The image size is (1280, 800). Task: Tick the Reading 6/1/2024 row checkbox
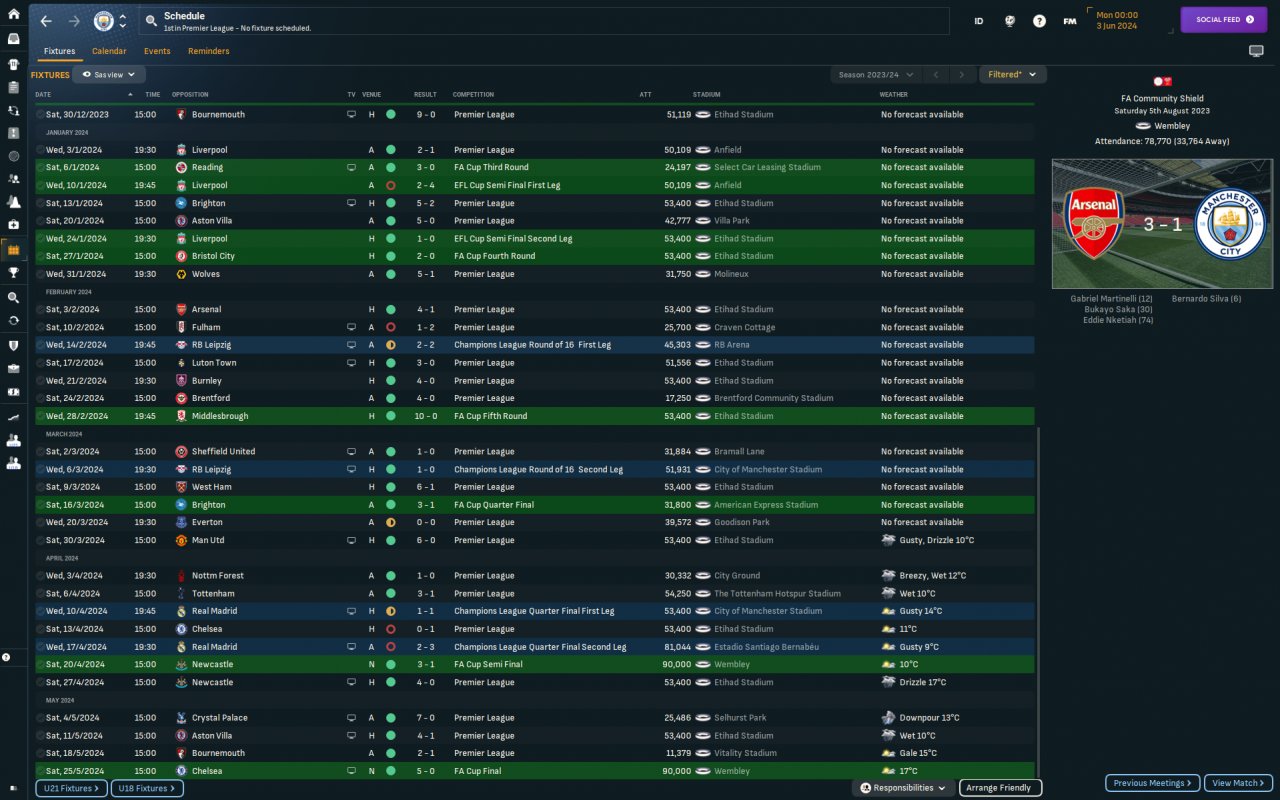[x=40, y=168]
